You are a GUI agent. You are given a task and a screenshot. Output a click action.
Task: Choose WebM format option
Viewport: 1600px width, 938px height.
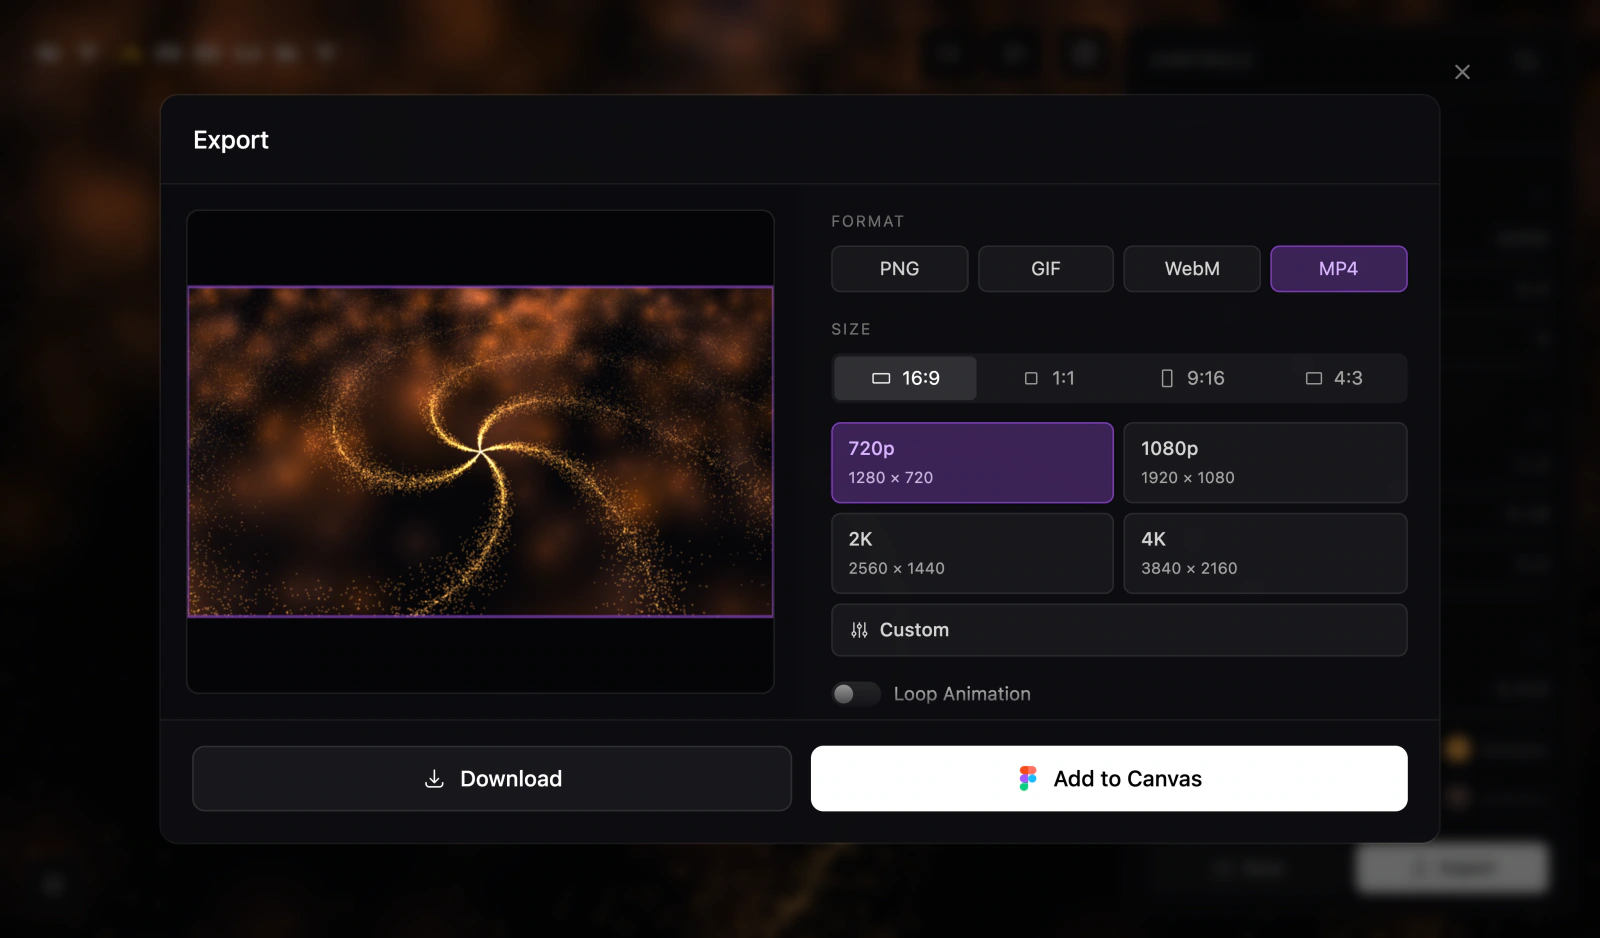tap(1192, 269)
